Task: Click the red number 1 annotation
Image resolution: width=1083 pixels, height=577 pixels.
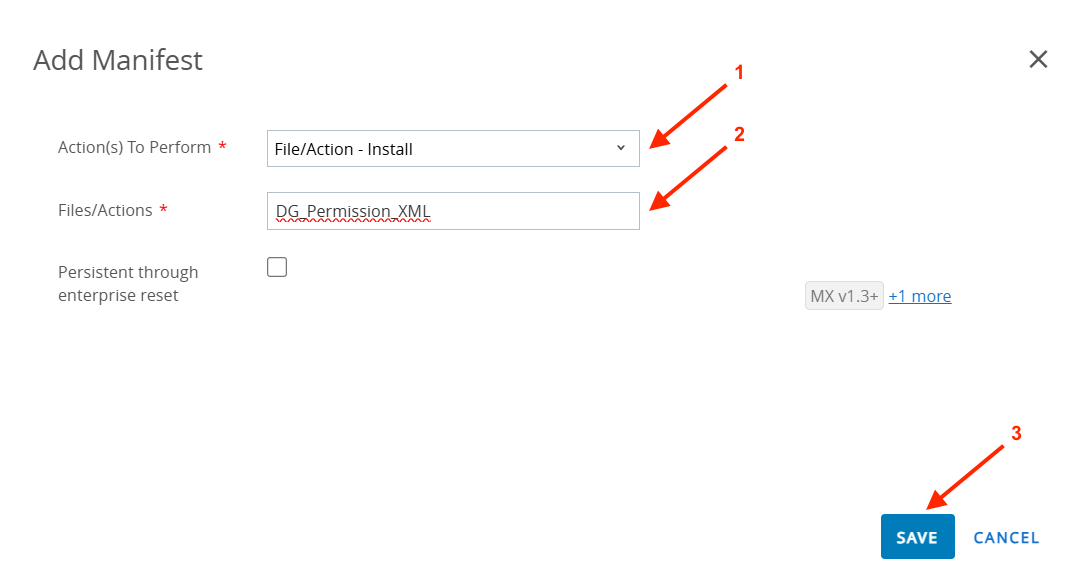Action: click(740, 72)
